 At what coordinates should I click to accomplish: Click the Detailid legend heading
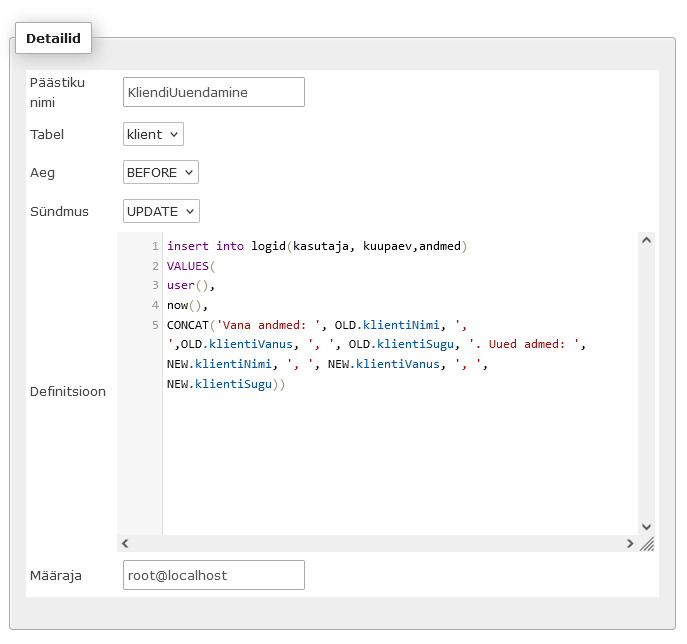pos(53,38)
